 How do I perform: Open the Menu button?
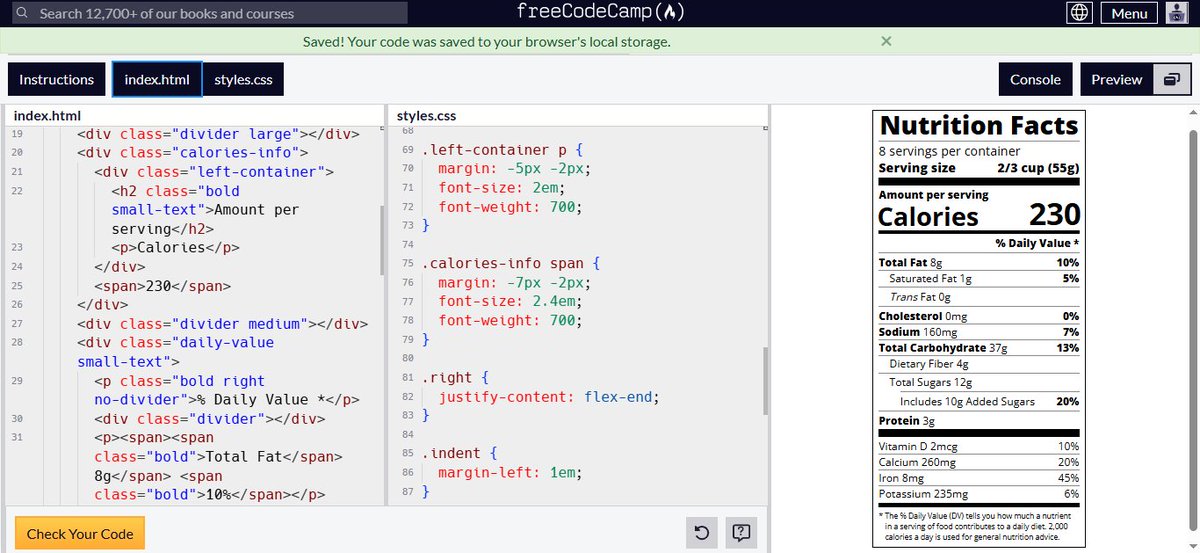[x=1129, y=13]
